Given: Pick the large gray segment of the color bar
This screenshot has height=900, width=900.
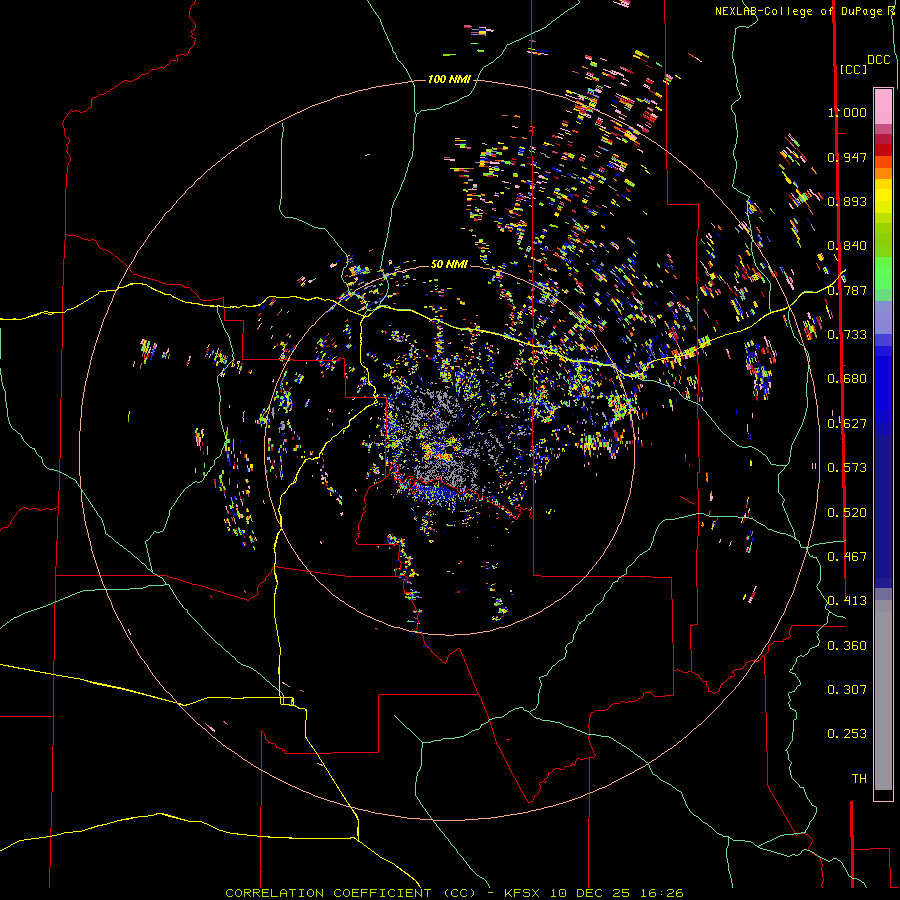Looking at the screenshot, I should pyautogui.click(x=883, y=695).
